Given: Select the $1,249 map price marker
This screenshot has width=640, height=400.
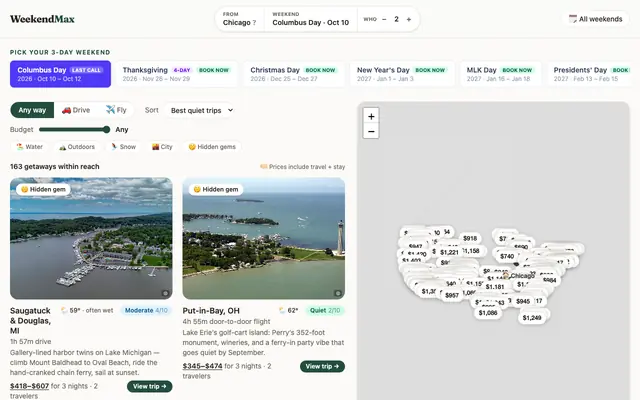Looking at the screenshot, I should click(x=532, y=318).
